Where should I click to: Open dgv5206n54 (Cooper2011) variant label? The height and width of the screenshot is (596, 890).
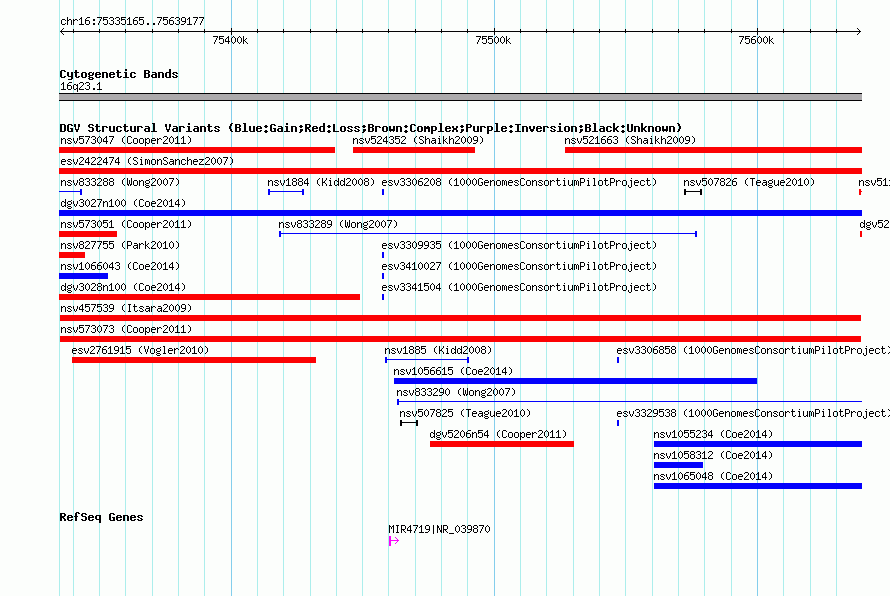coord(498,434)
